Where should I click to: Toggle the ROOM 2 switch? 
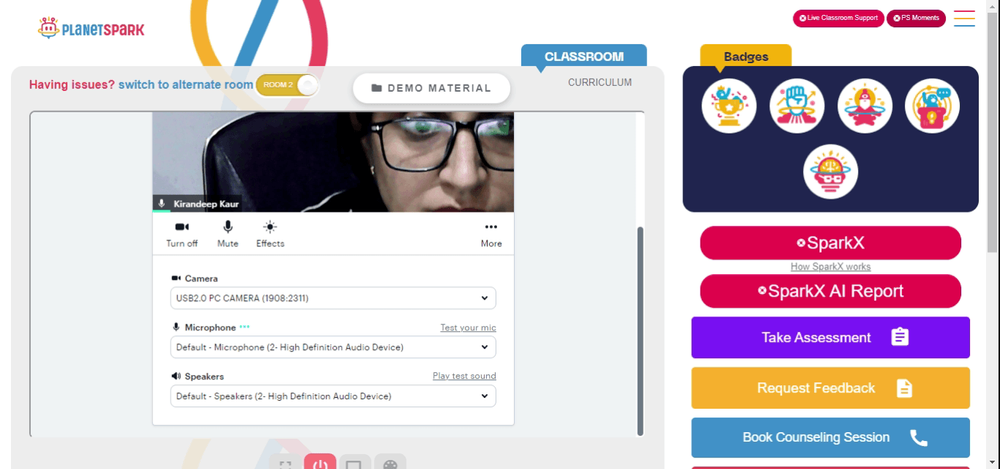pyautogui.click(x=287, y=85)
